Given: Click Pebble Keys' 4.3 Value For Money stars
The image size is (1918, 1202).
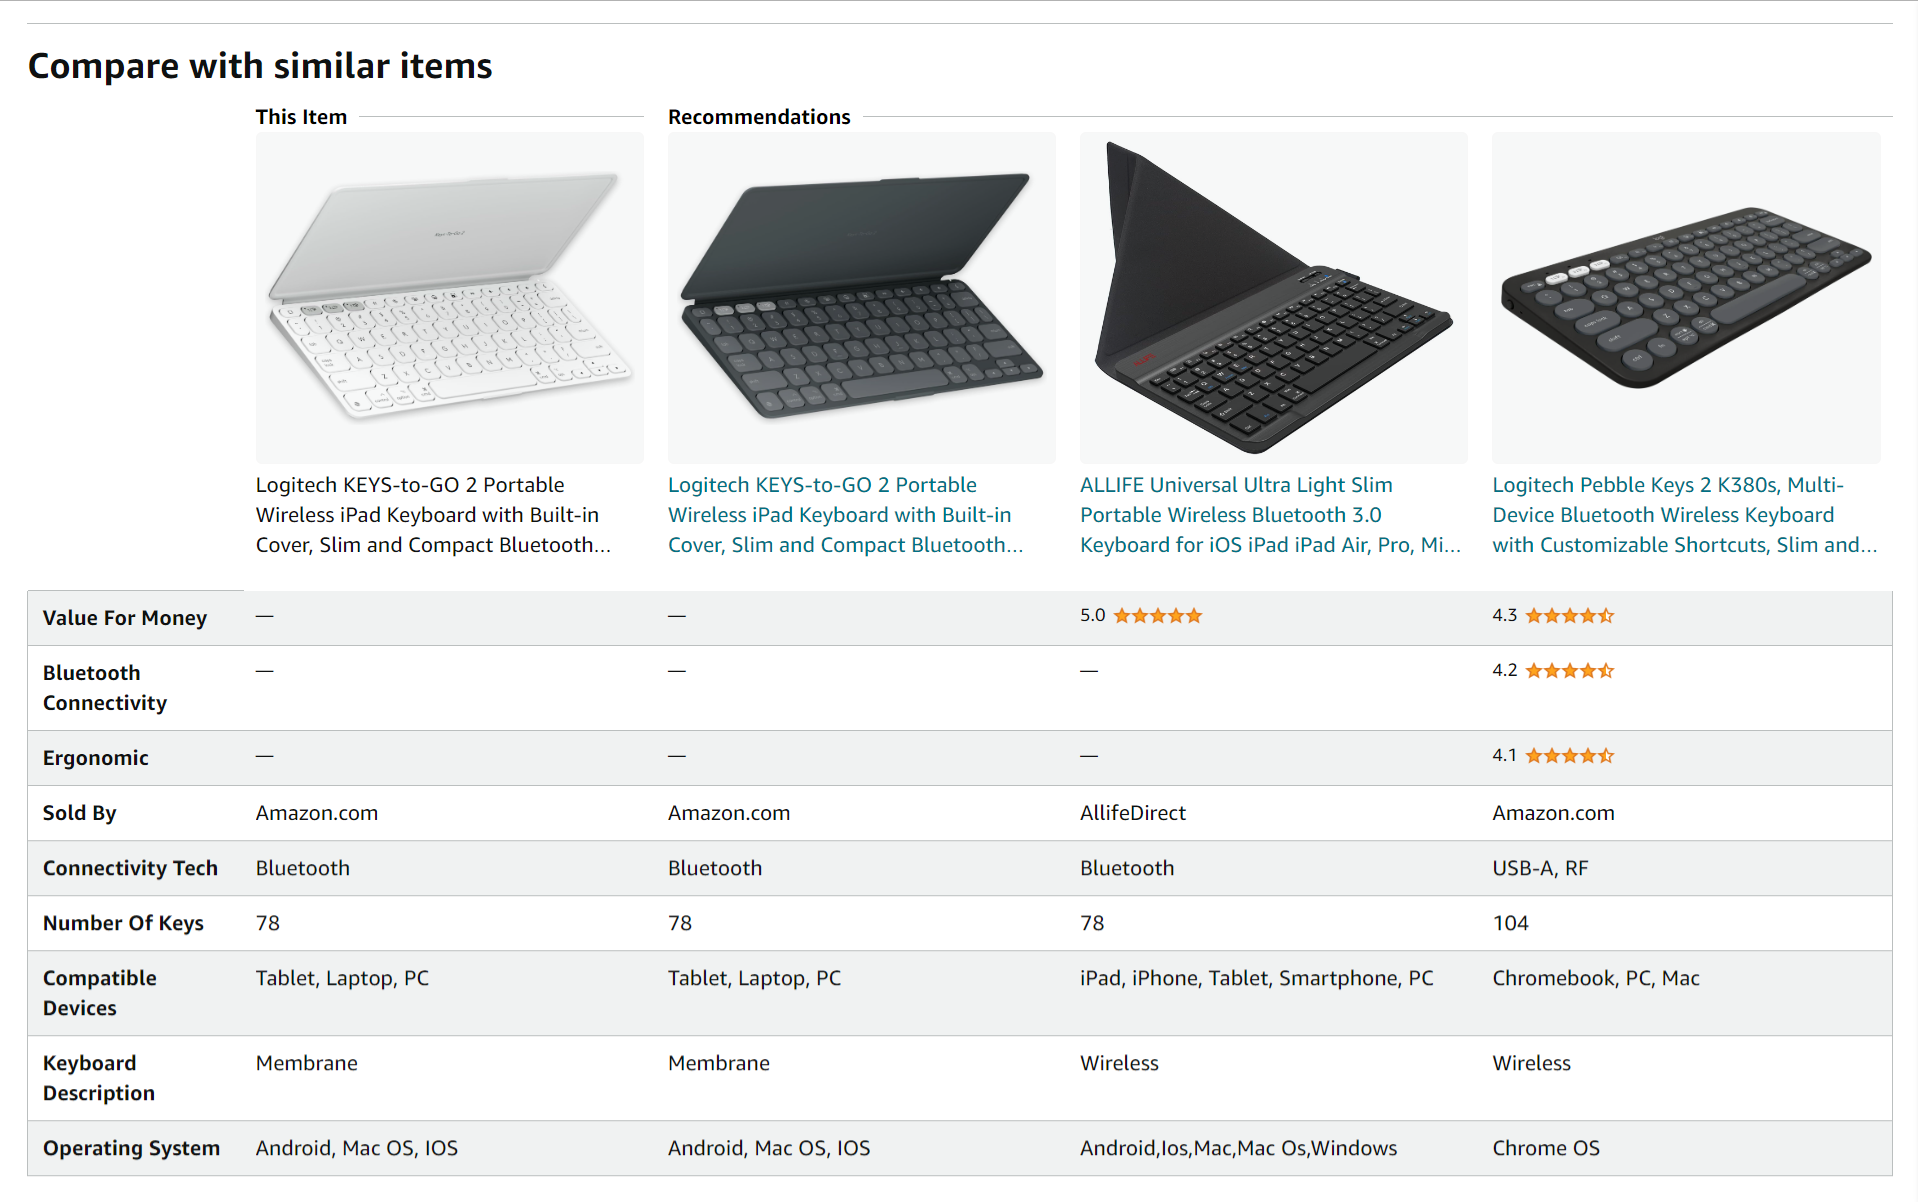Looking at the screenshot, I should pyautogui.click(x=1569, y=616).
